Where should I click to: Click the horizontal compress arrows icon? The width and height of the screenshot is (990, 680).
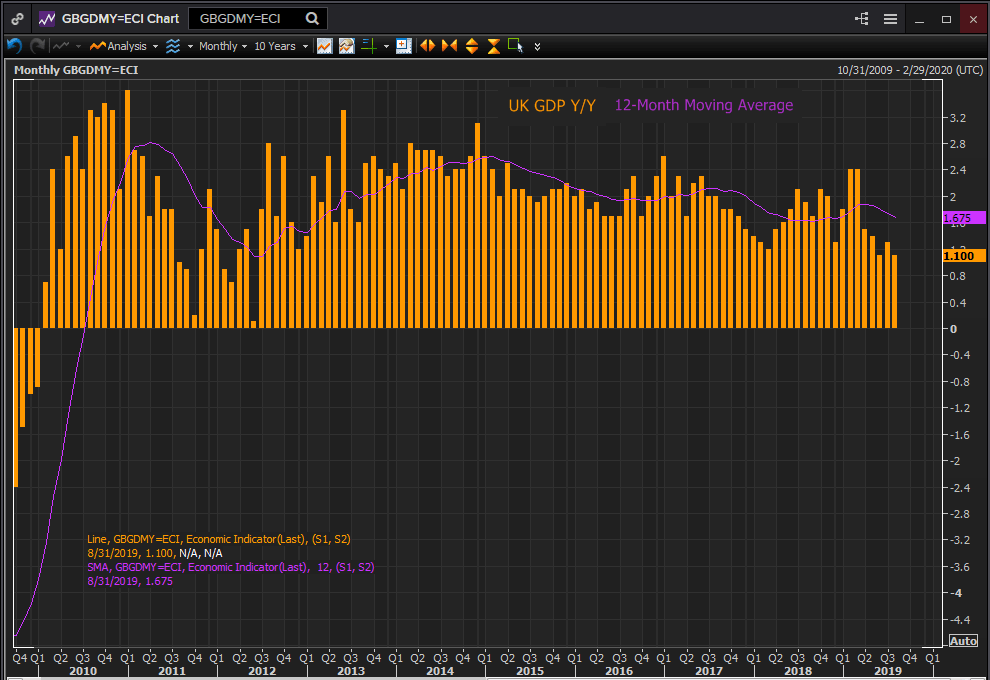click(x=449, y=46)
